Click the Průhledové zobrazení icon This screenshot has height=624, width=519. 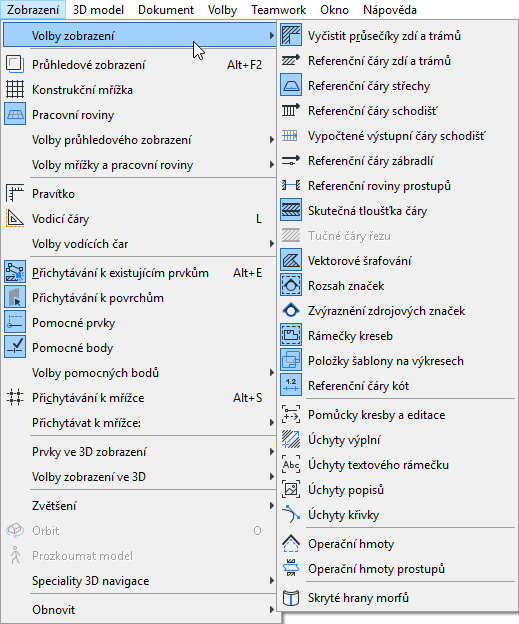[15, 64]
